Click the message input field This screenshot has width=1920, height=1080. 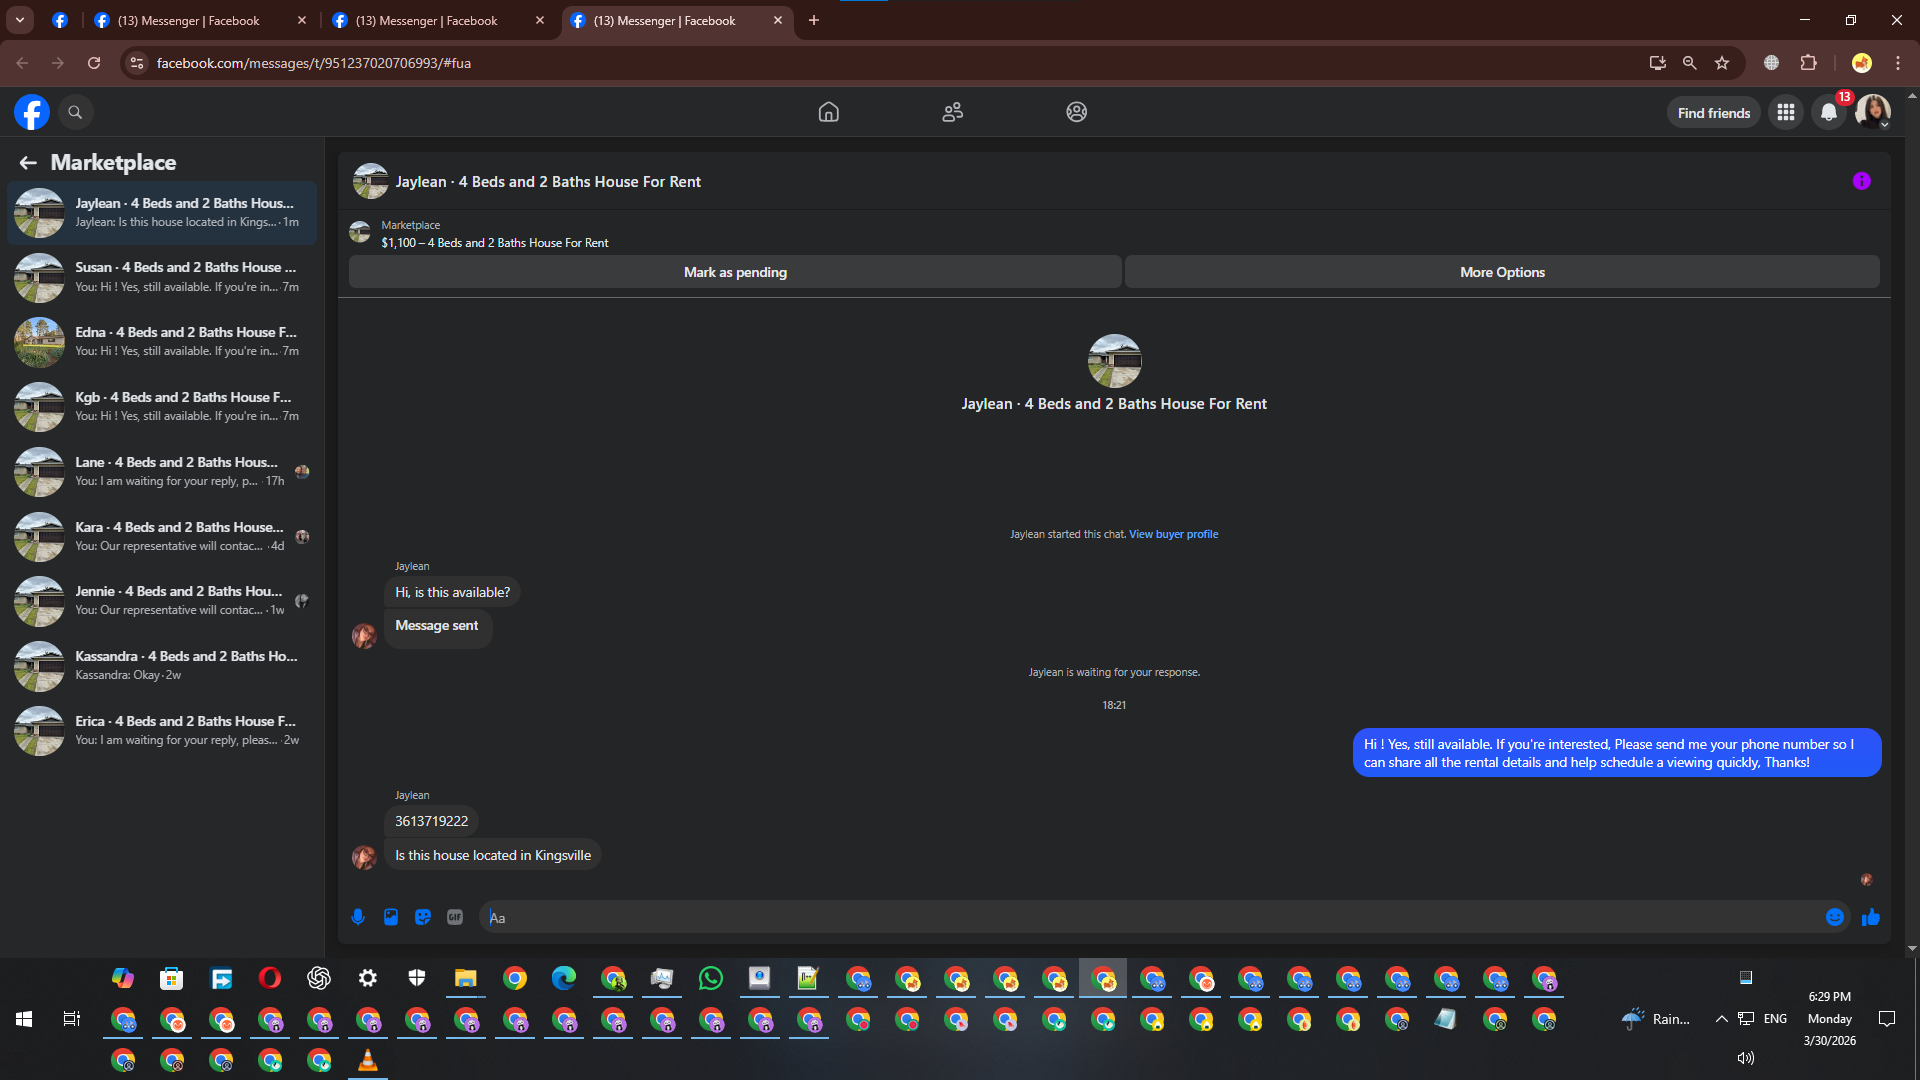tap(1150, 917)
